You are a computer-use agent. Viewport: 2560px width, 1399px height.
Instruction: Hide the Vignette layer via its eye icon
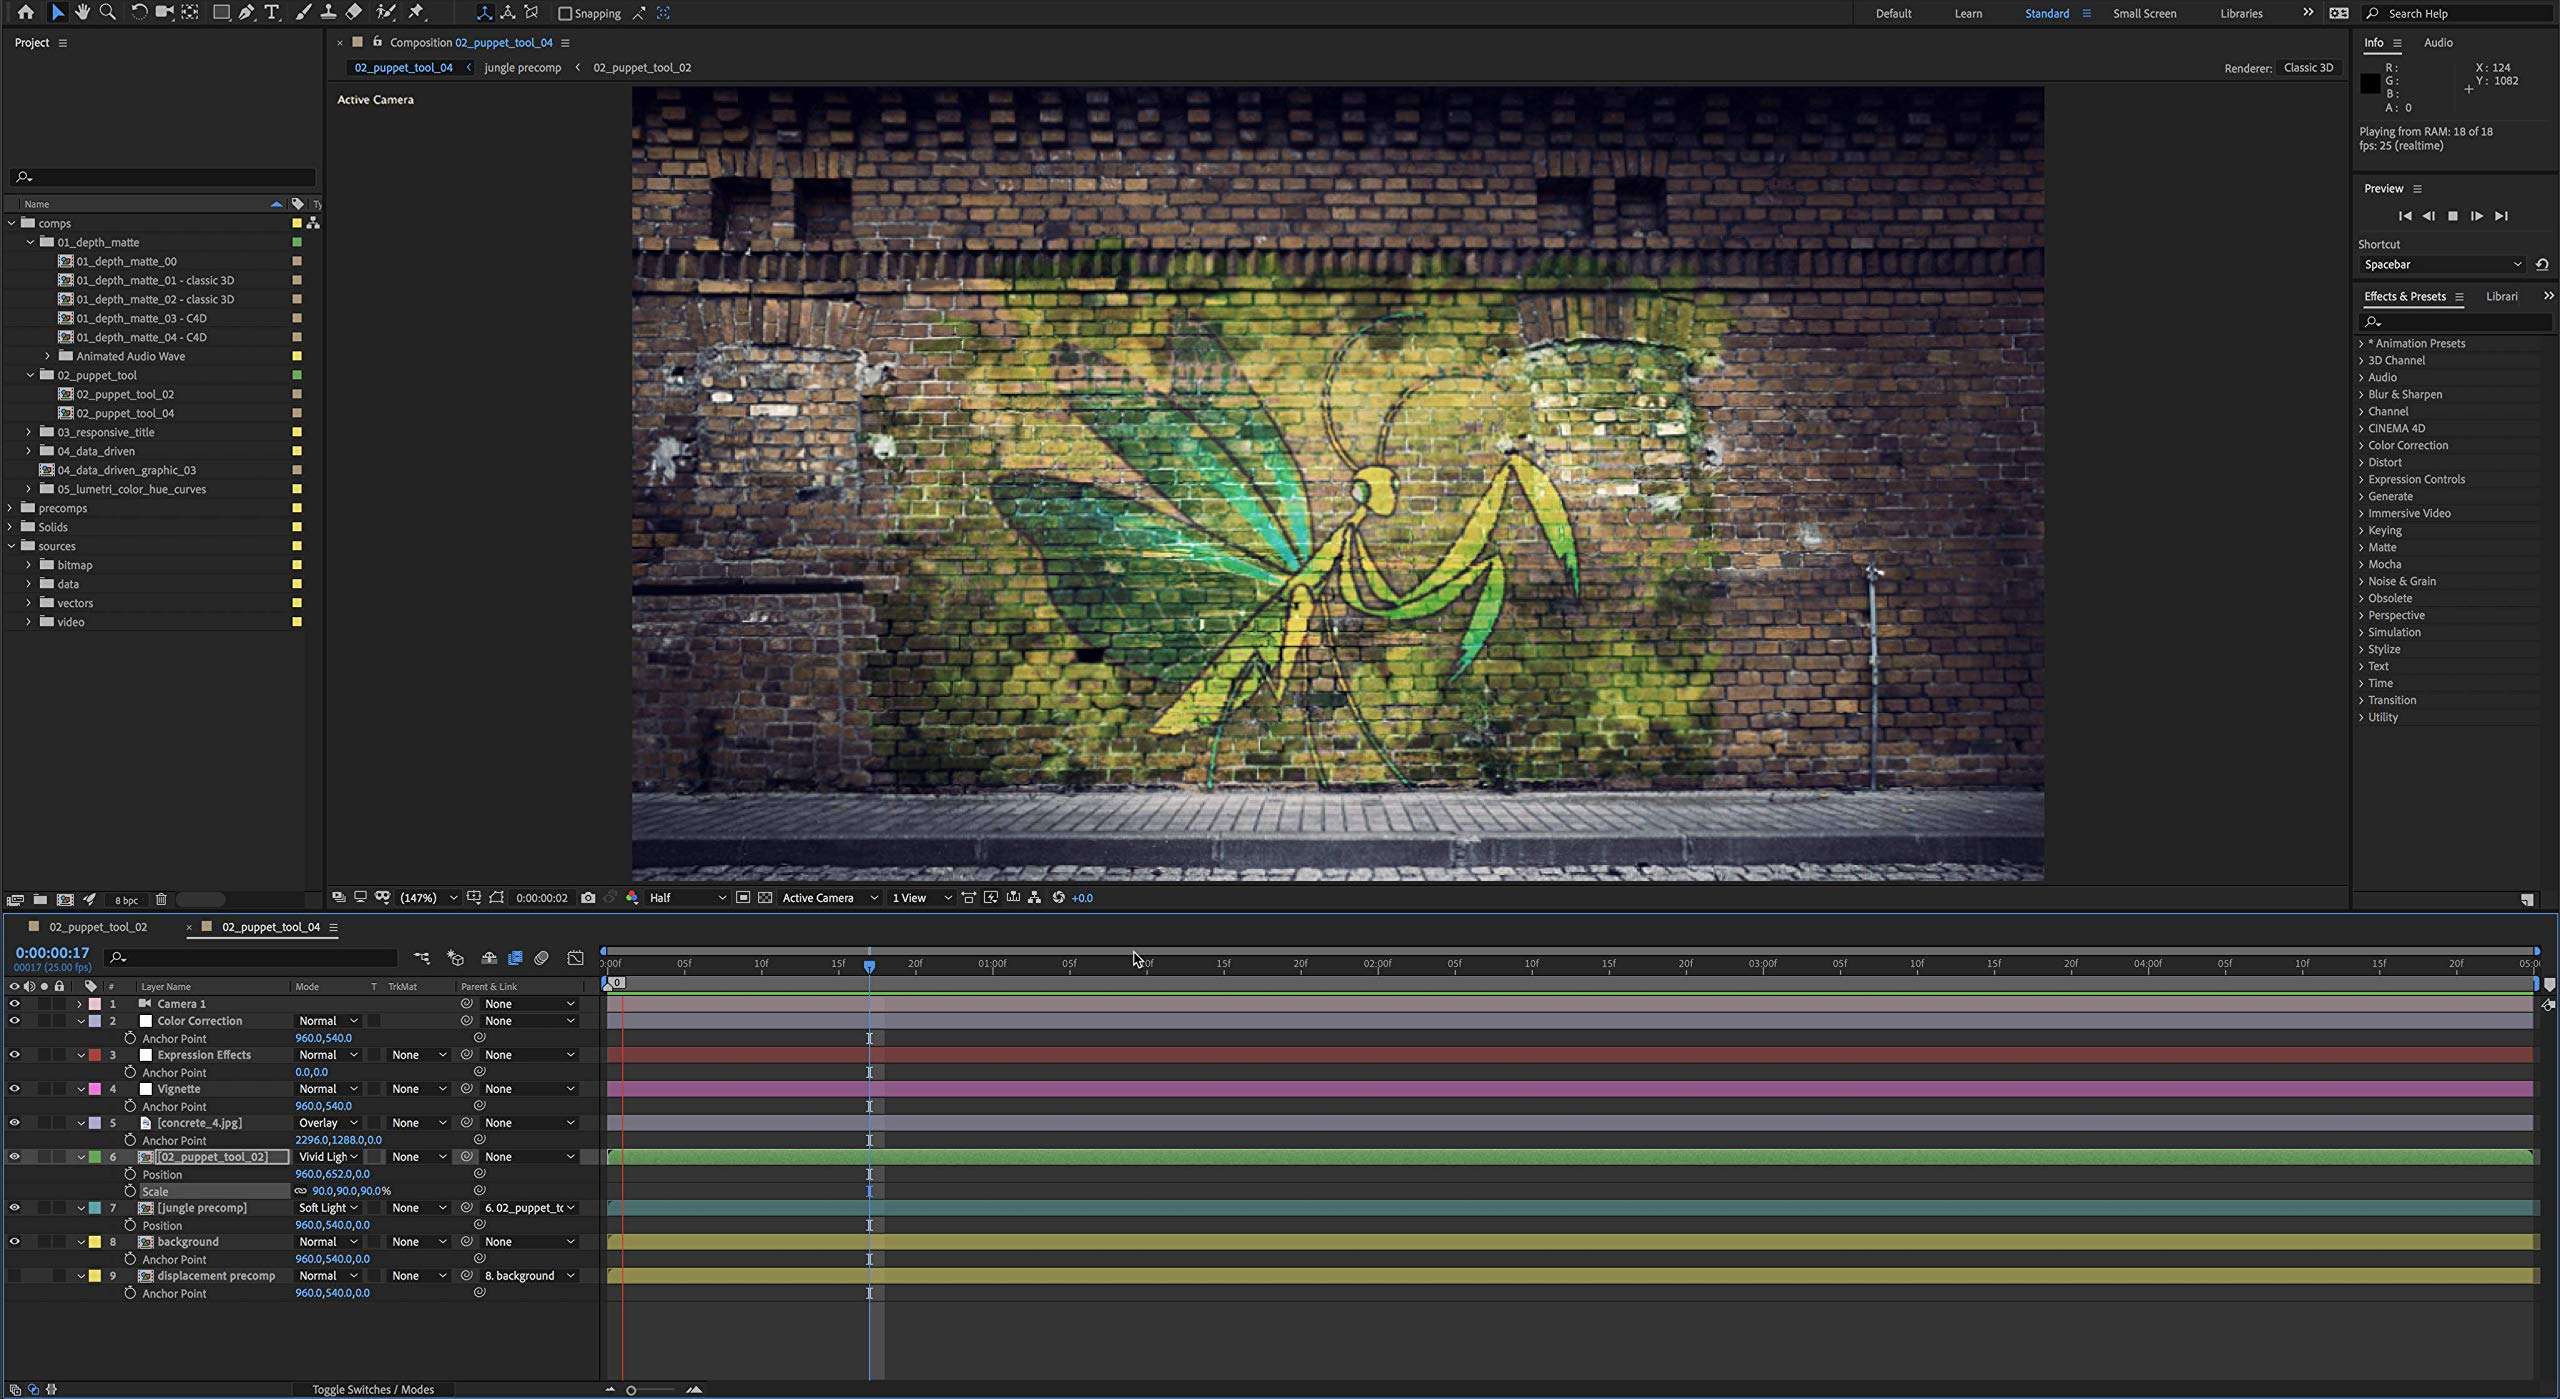click(14, 1088)
